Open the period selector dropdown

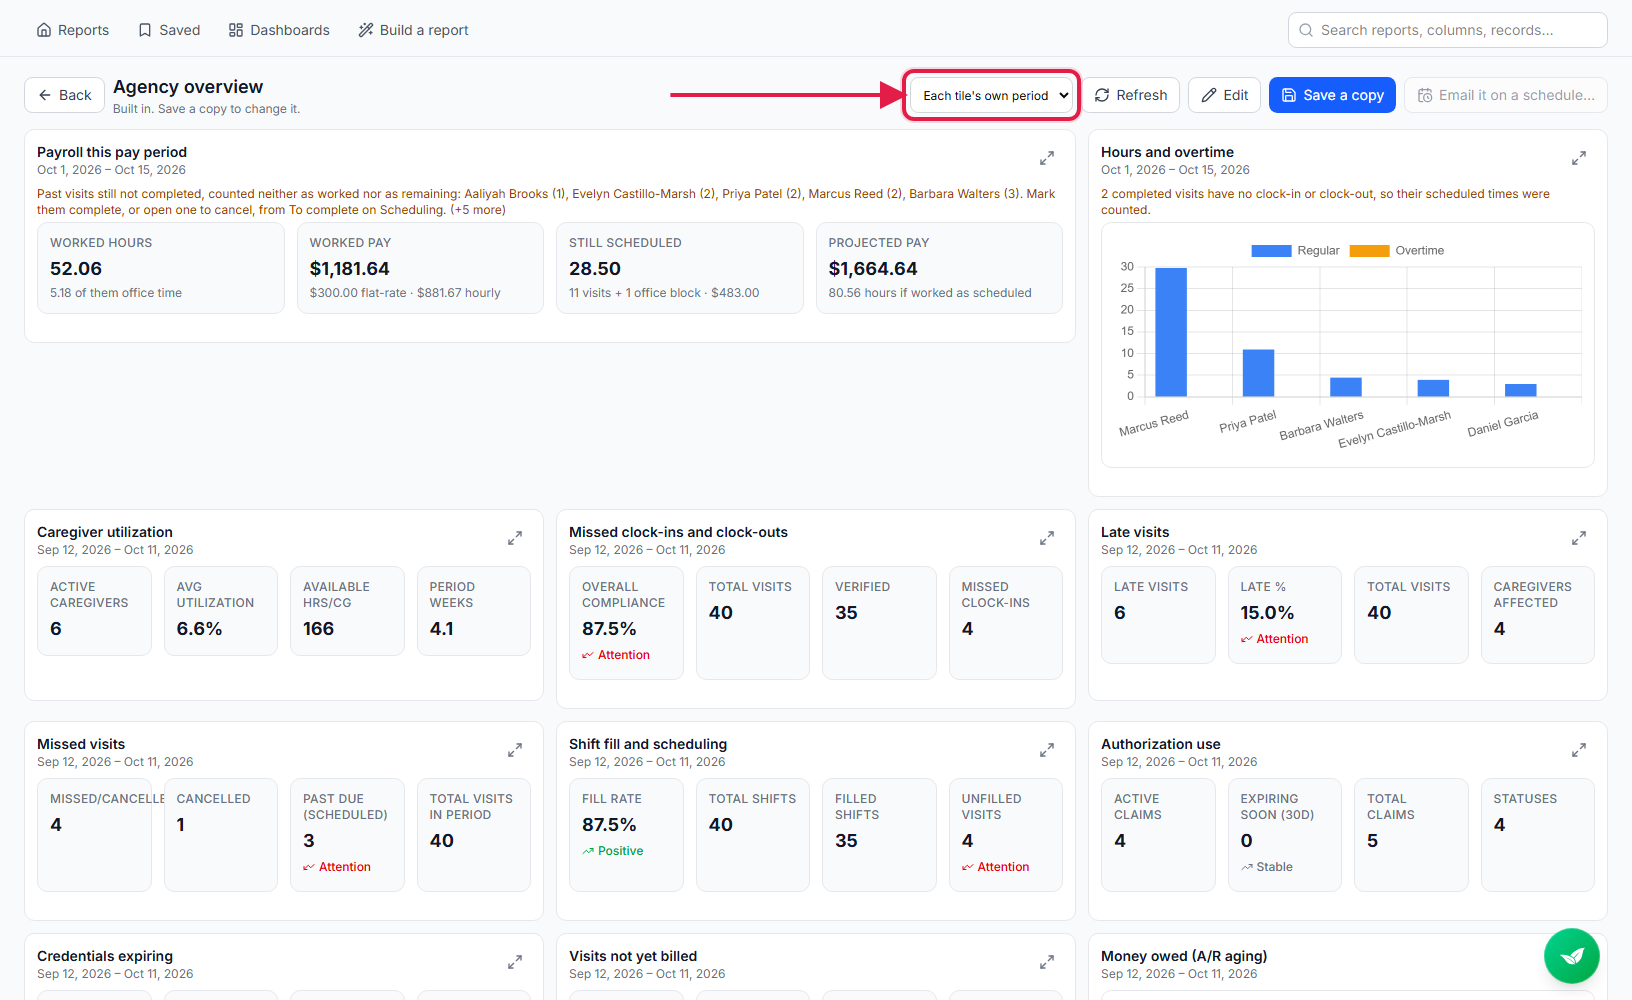coord(992,95)
